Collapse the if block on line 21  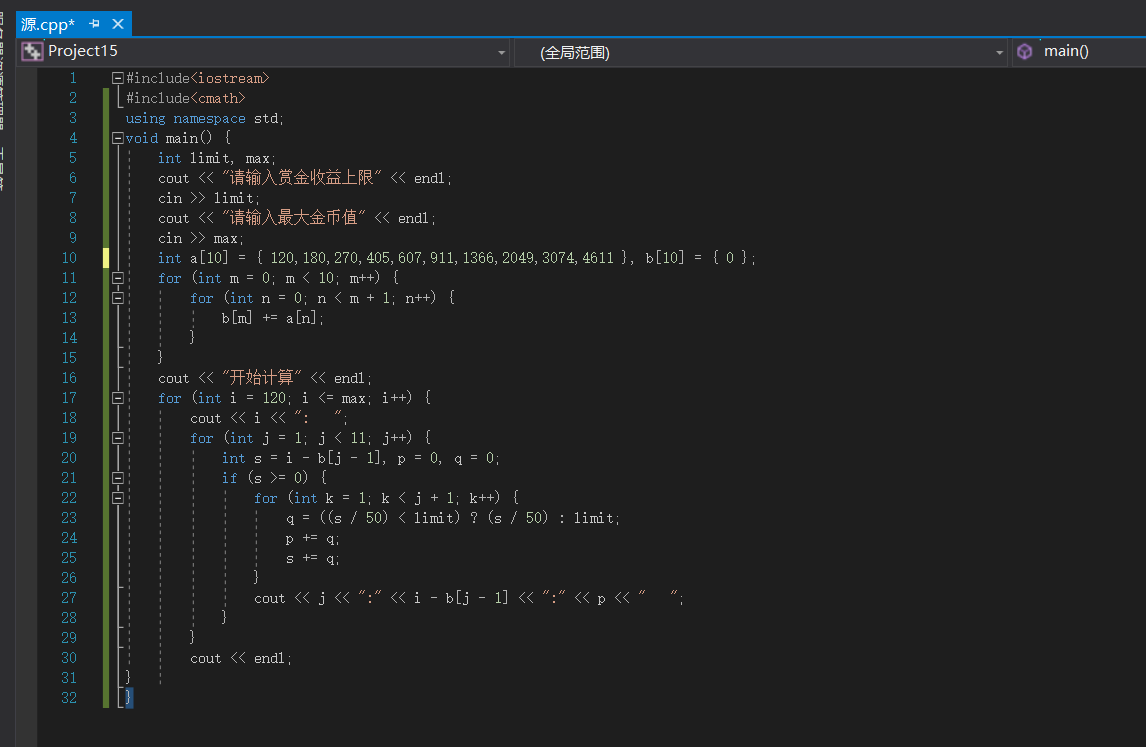point(117,478)
